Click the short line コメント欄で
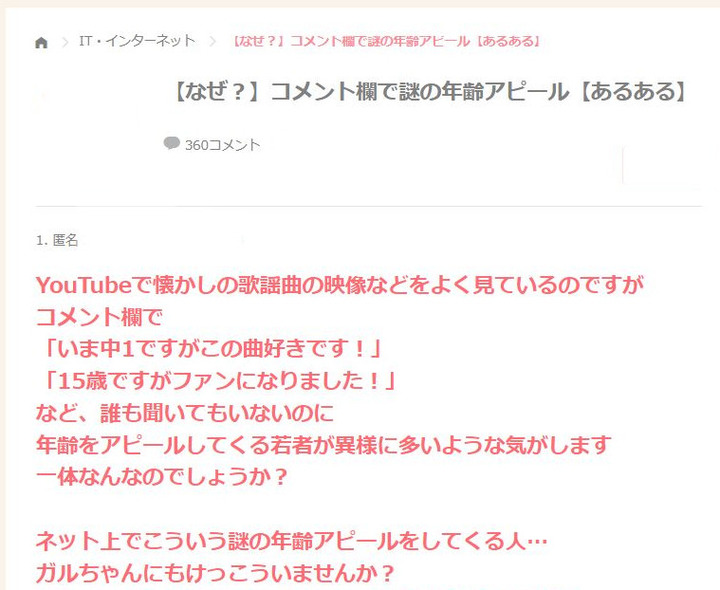The height and width of the screenshot is (590, 720). pyautogui.click(x=99, y=317)
